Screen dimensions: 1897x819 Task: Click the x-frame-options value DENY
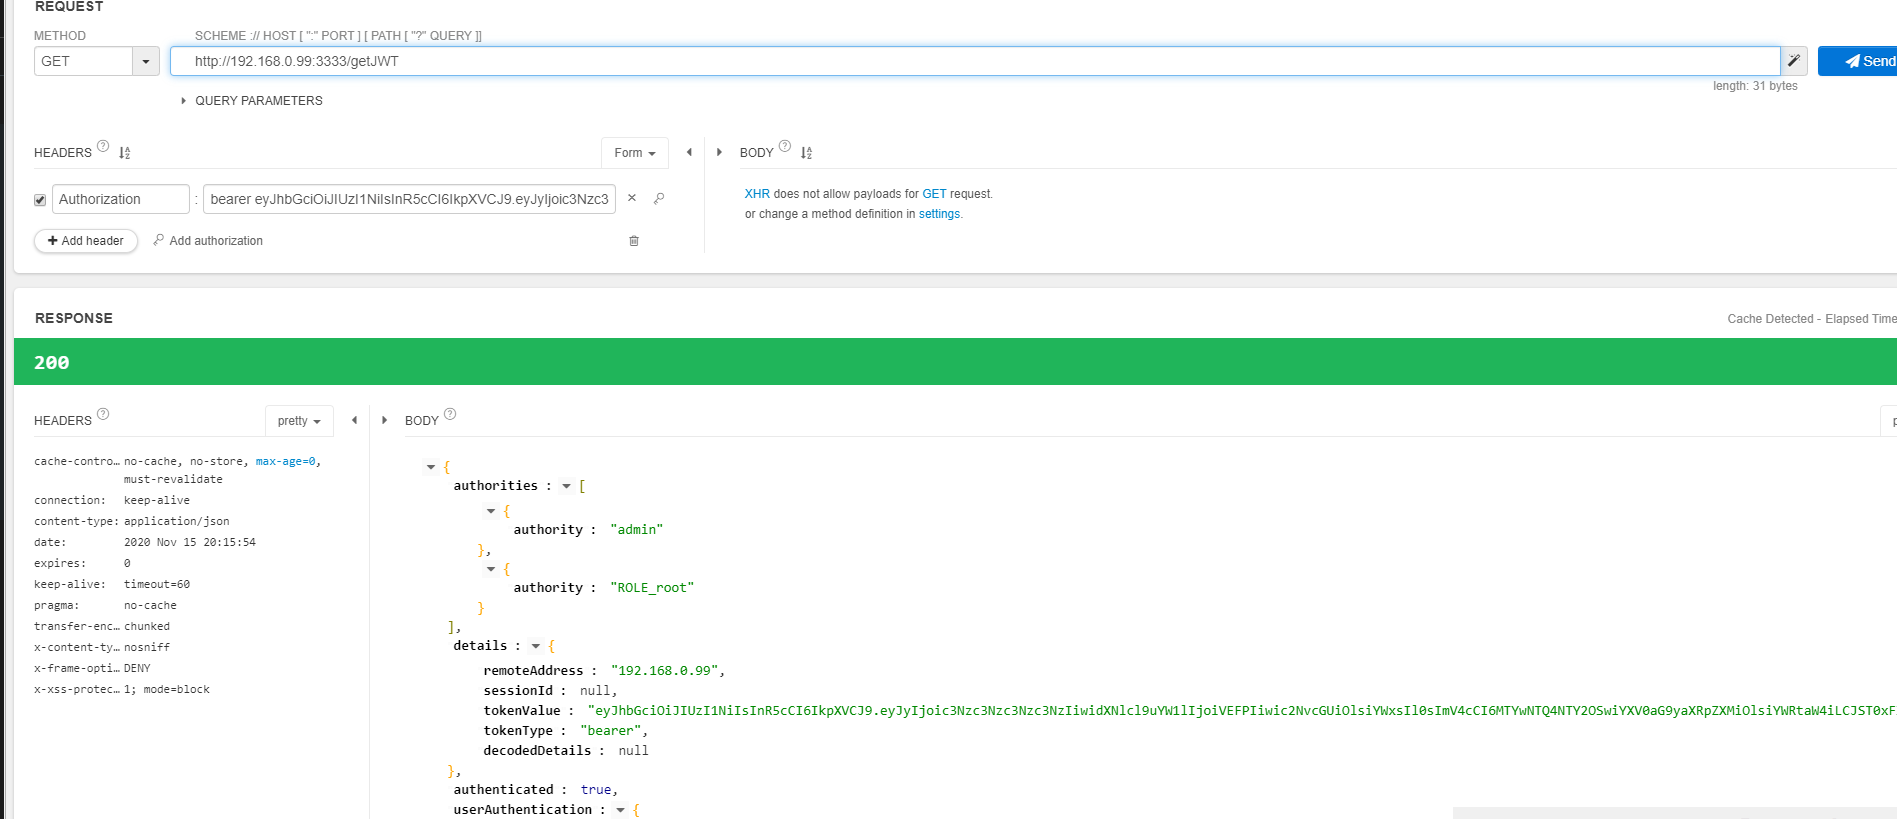click(137, 668)
